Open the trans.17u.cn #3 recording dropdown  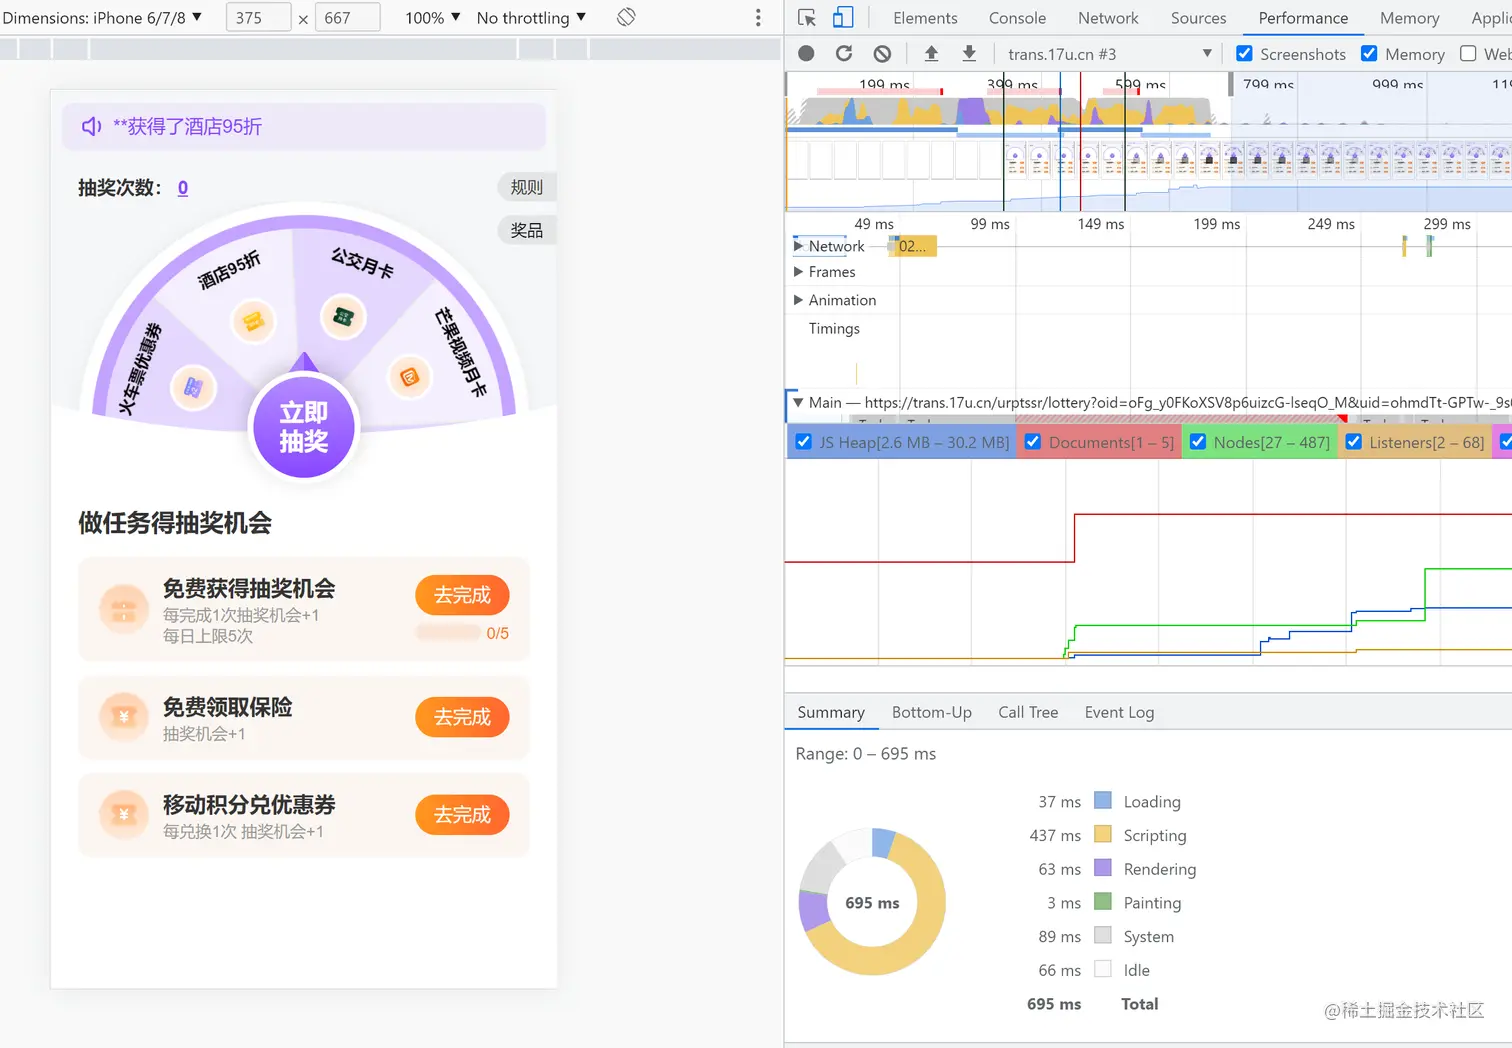click(x=1109, y=54)
